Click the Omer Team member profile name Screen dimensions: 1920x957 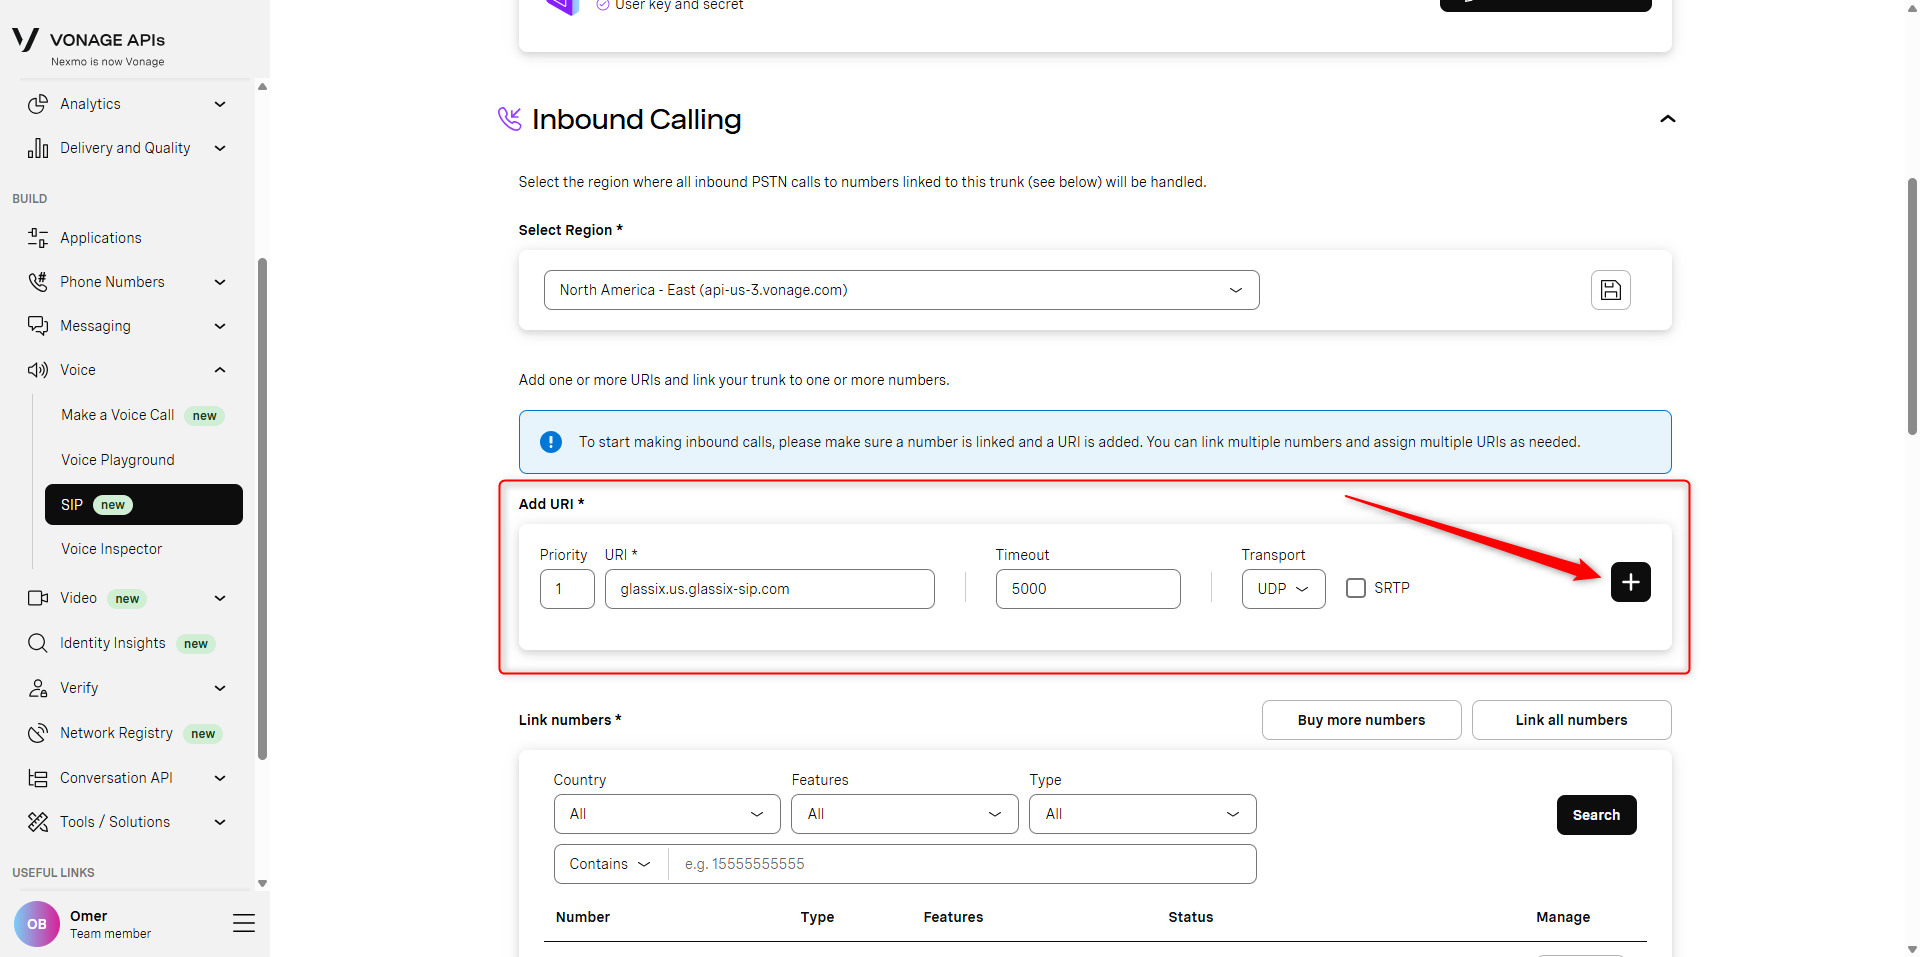pyautogui.click(x=110, y=924)
